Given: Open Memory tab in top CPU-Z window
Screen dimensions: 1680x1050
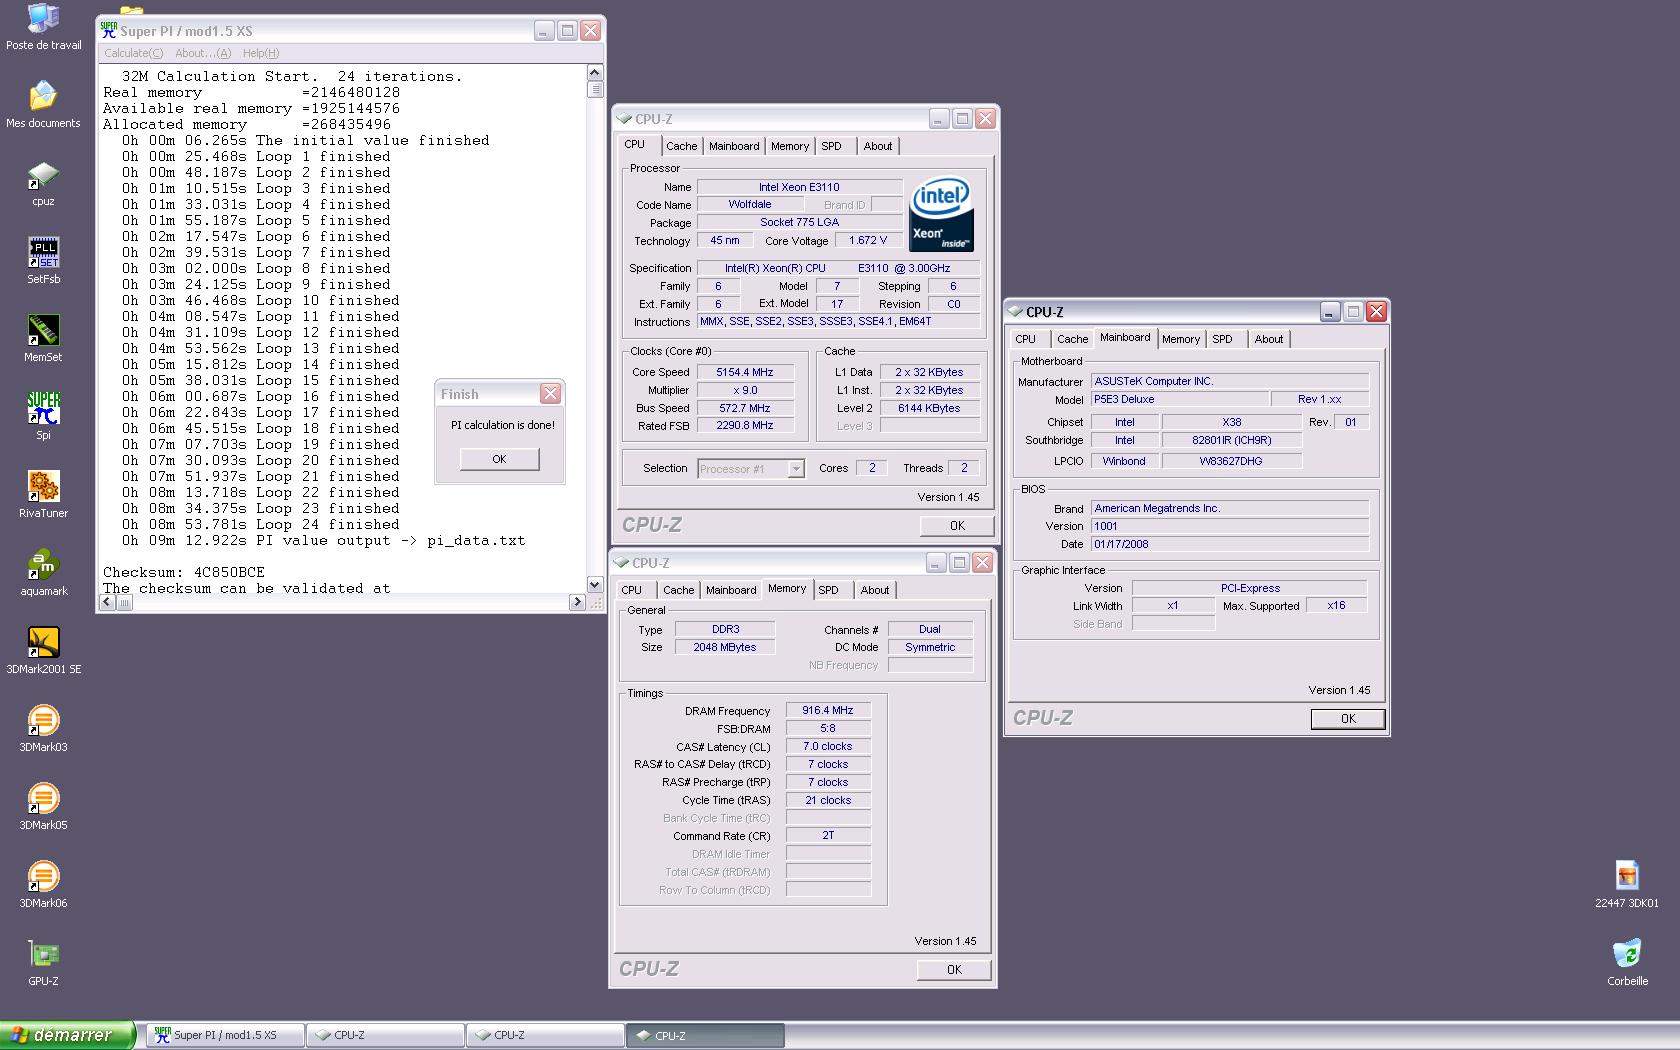Looking at the screenshot, I should point(790,146).
